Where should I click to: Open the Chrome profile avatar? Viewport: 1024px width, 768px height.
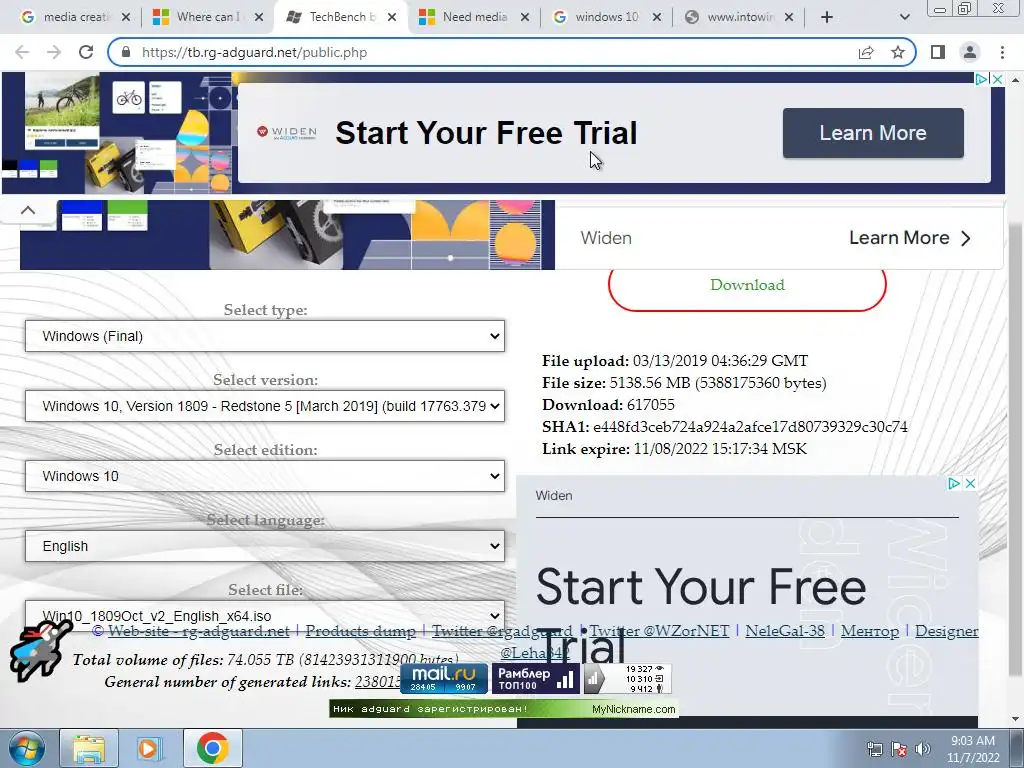coord(970,52)
